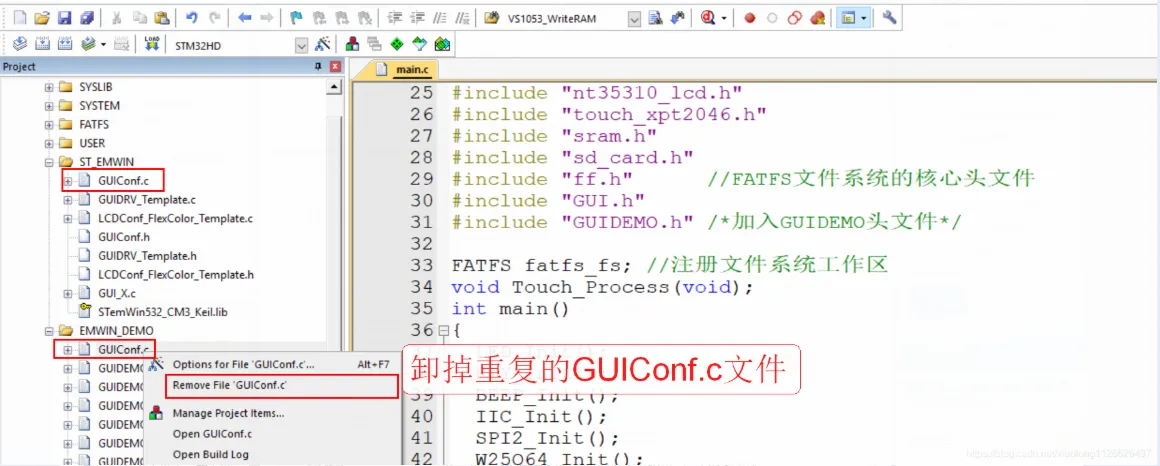Toggle the window layout button in toolbar
The height and width of the screenshot is (466, 1160).
pyautogui.click(x=848, y=18)
